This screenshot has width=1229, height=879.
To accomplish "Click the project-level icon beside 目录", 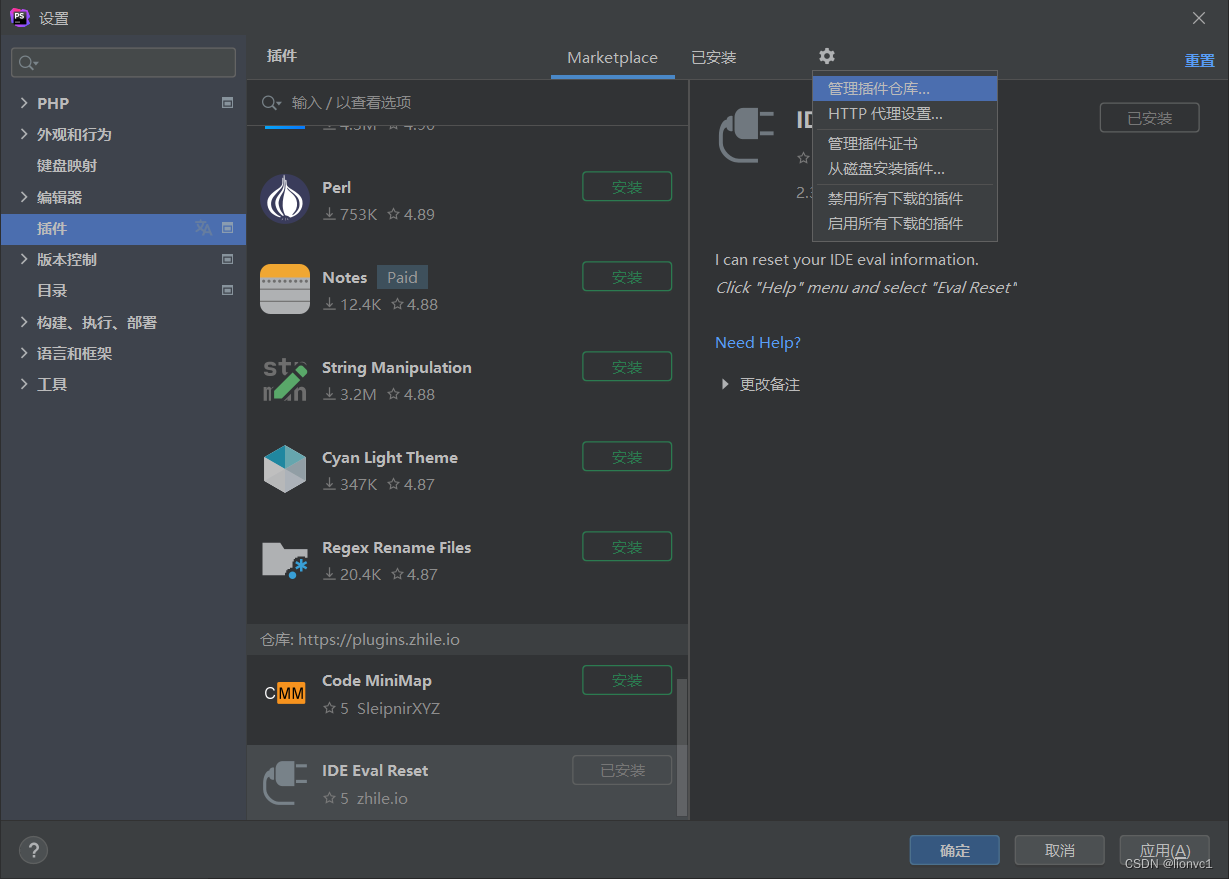I will [228, 290].
